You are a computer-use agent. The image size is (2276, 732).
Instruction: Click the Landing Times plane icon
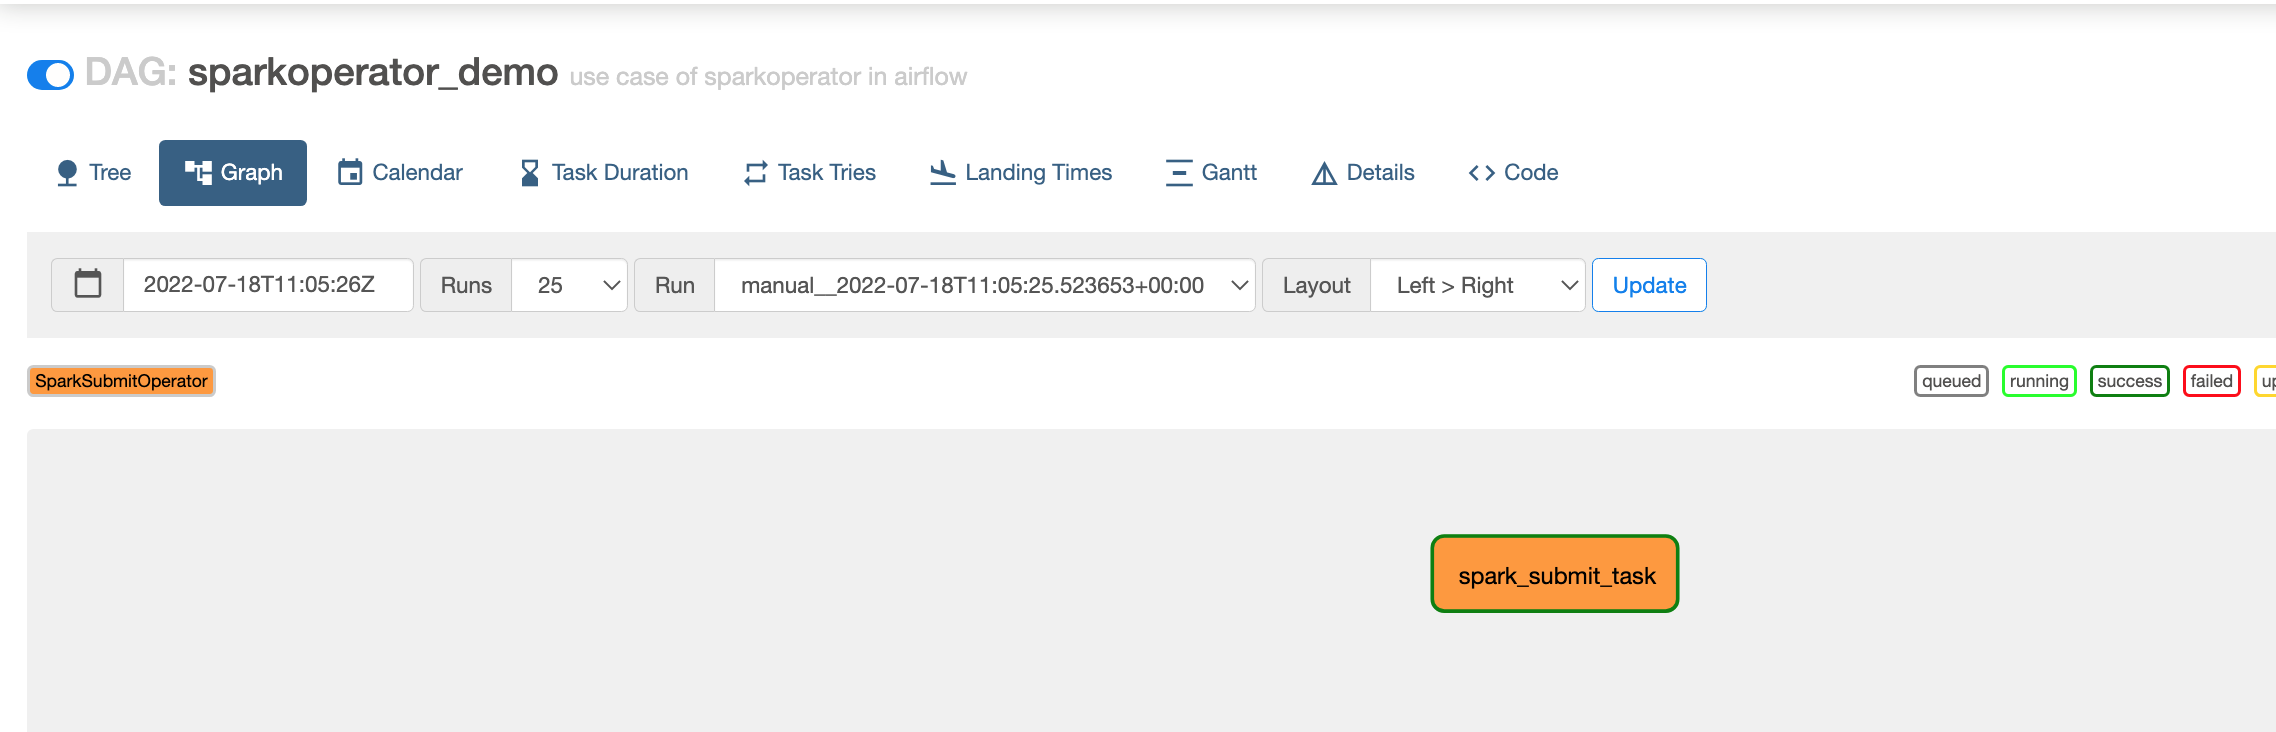[942, 173]
